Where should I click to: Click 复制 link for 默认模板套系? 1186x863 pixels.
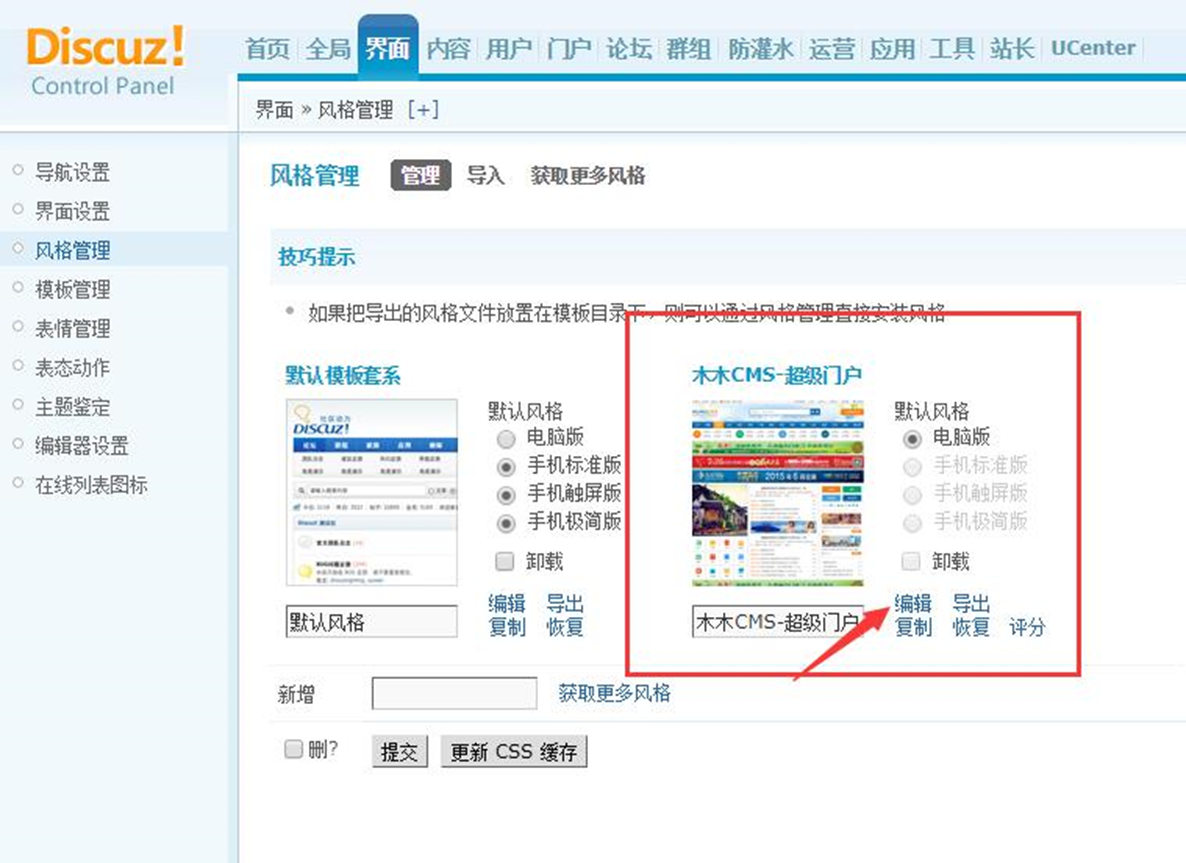coord(507,627)
